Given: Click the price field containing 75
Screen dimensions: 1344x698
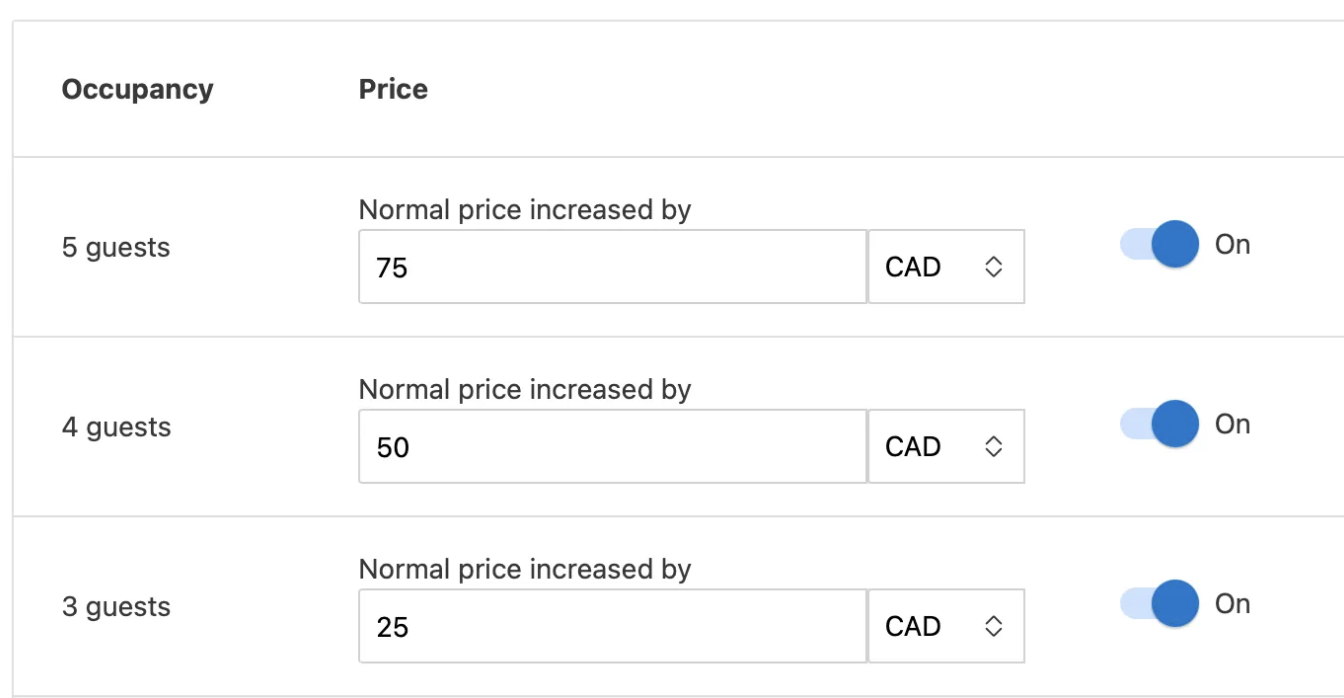Looking at the screenshot, I should pos(612,267).
